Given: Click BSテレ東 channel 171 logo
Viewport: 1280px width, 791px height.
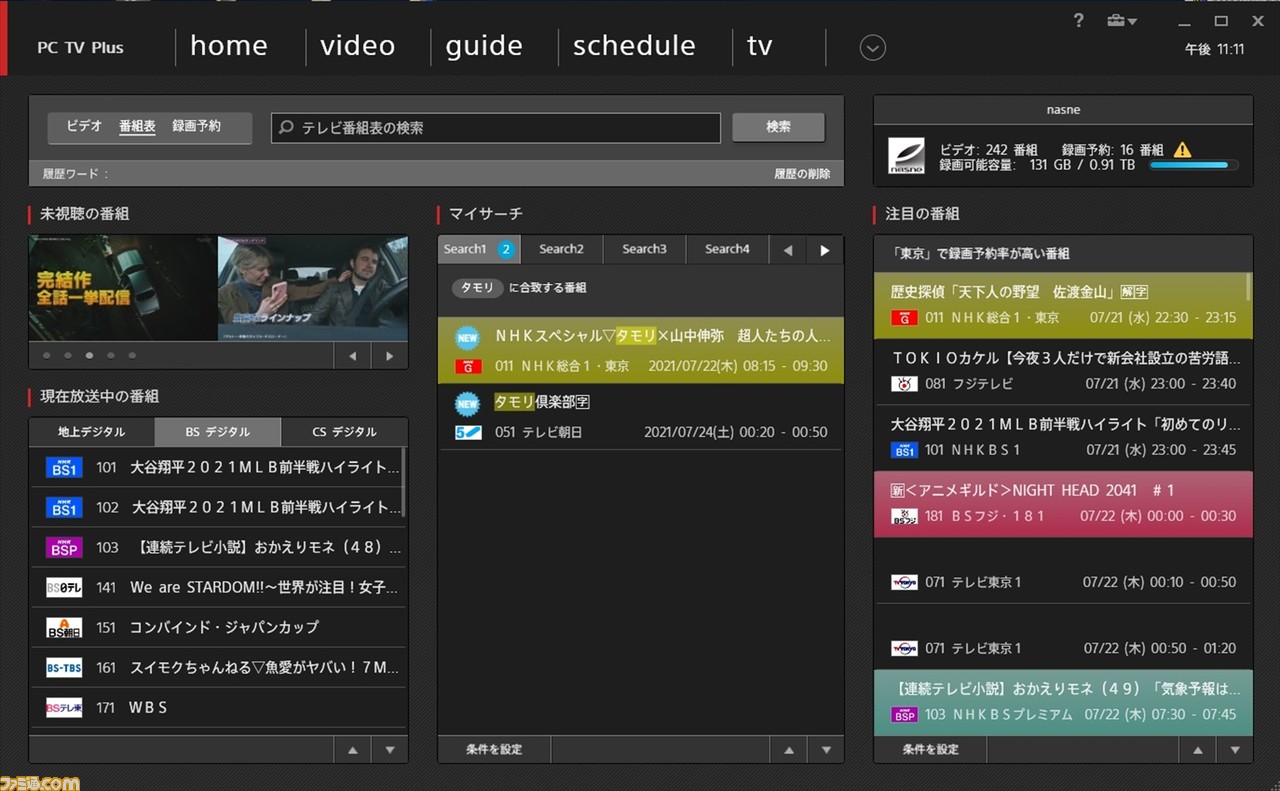Looking at the screenshot, I should point(64,708).
